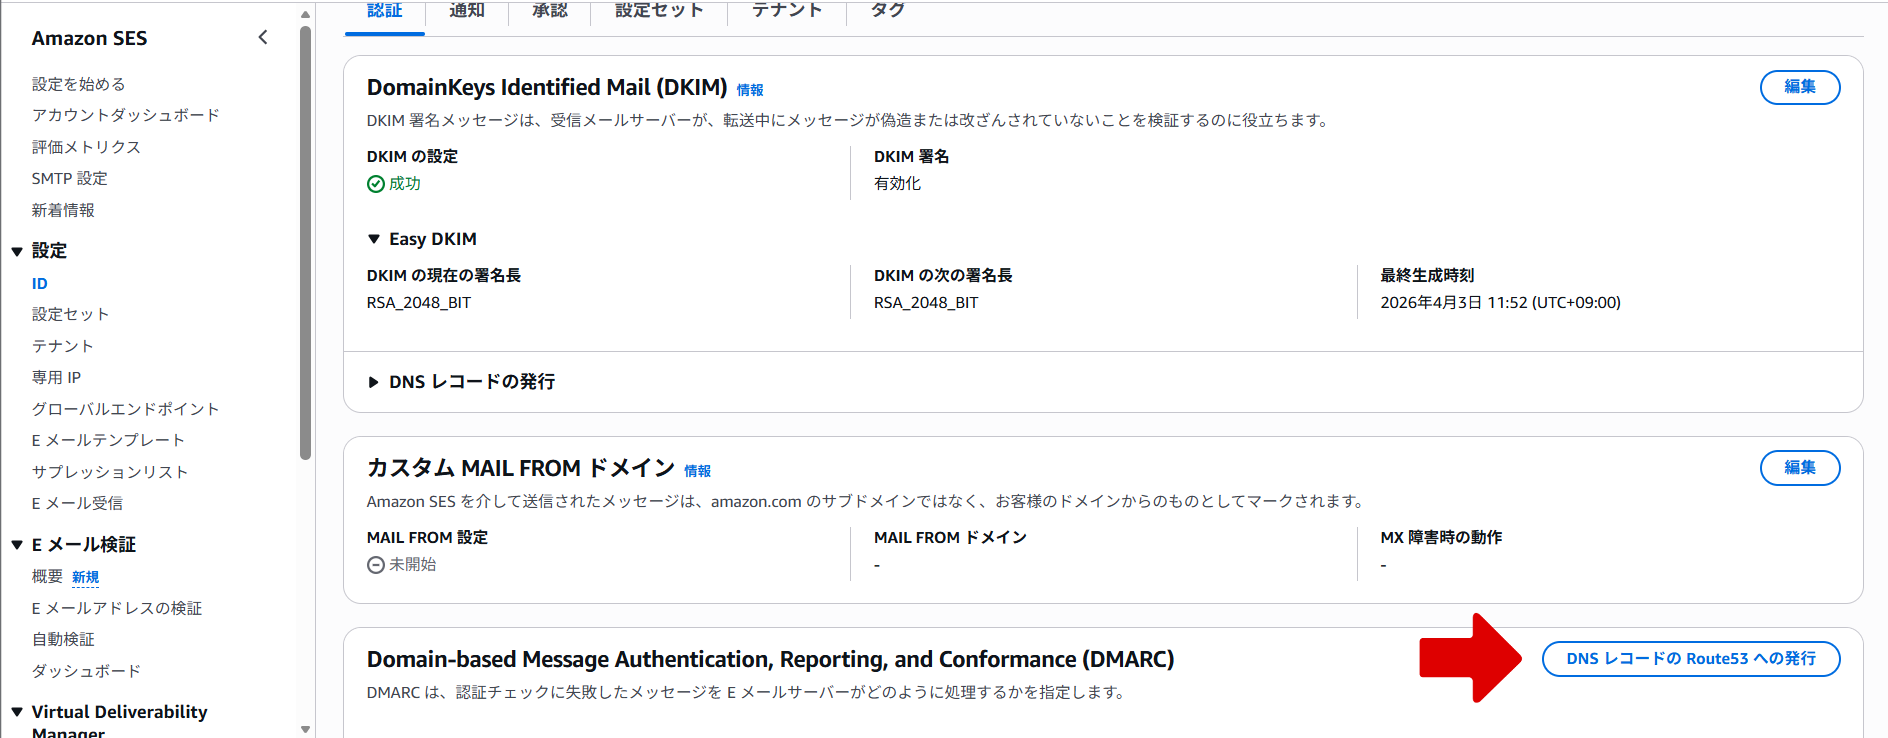
Task: Collapse the E メール検証 sidebar group
Action: point(17,545)
